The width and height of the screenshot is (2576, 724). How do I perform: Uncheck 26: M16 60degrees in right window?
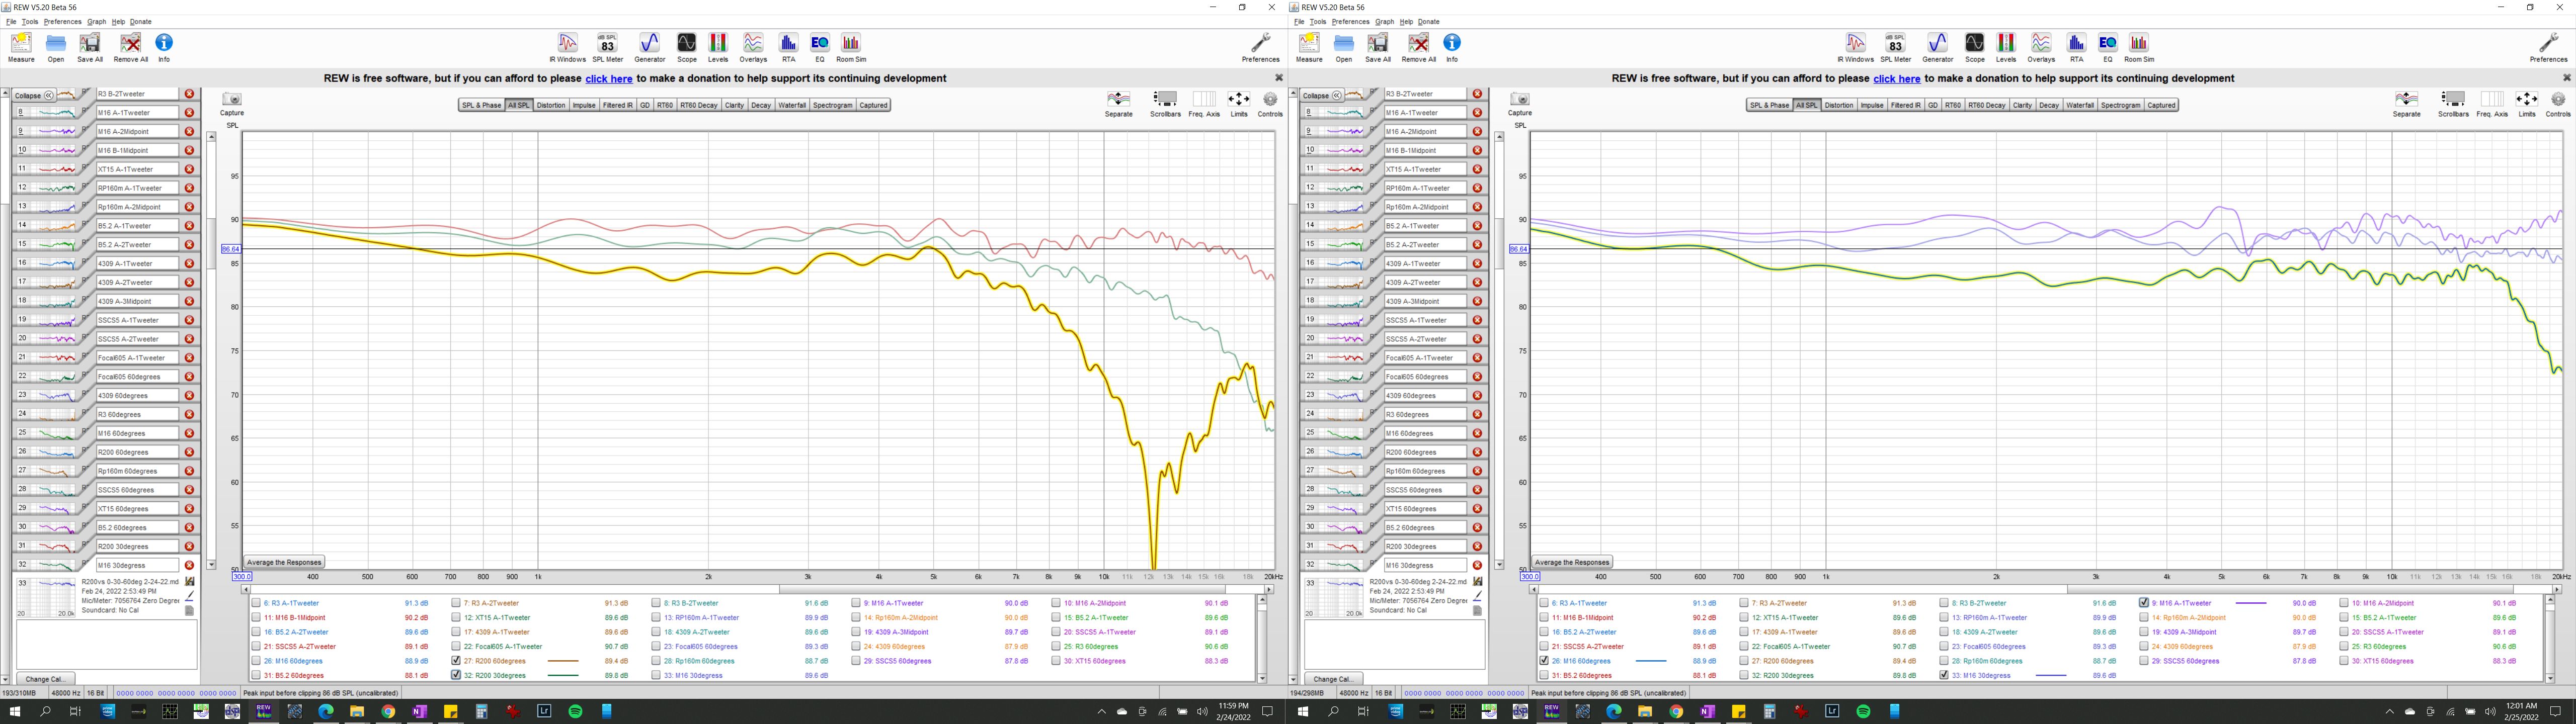(x=1544, y=661)
